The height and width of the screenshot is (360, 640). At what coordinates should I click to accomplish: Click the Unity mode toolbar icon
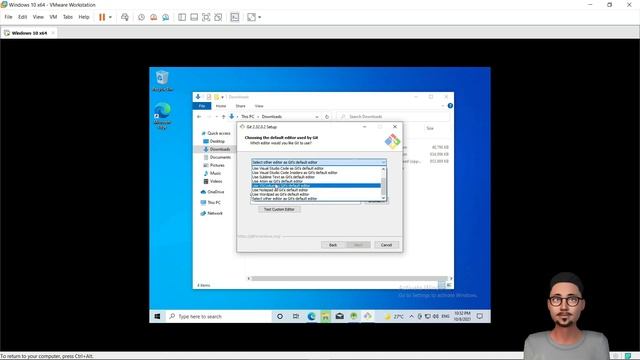[x=218, y=17]
